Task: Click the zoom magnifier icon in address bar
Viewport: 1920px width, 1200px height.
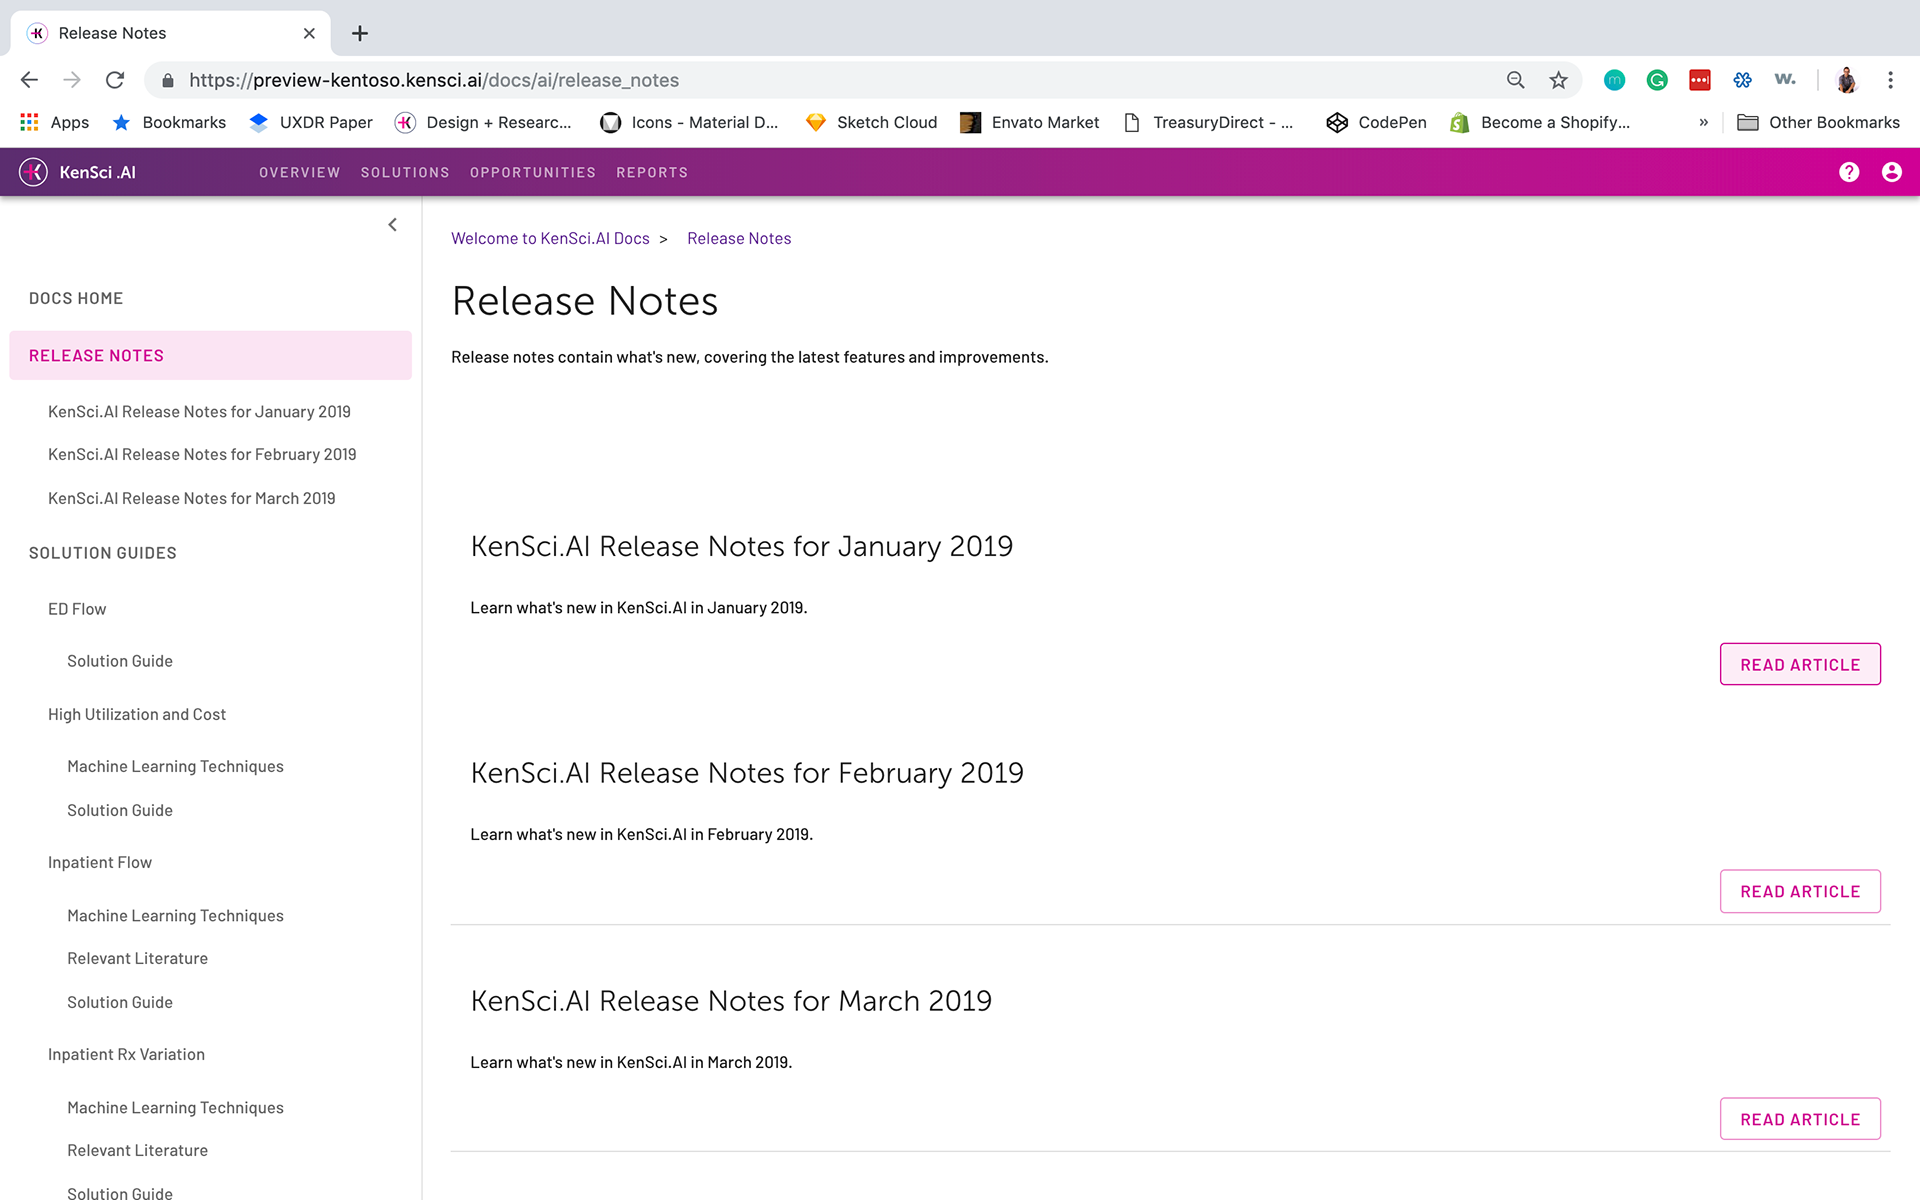Action: coord(1515,80)
